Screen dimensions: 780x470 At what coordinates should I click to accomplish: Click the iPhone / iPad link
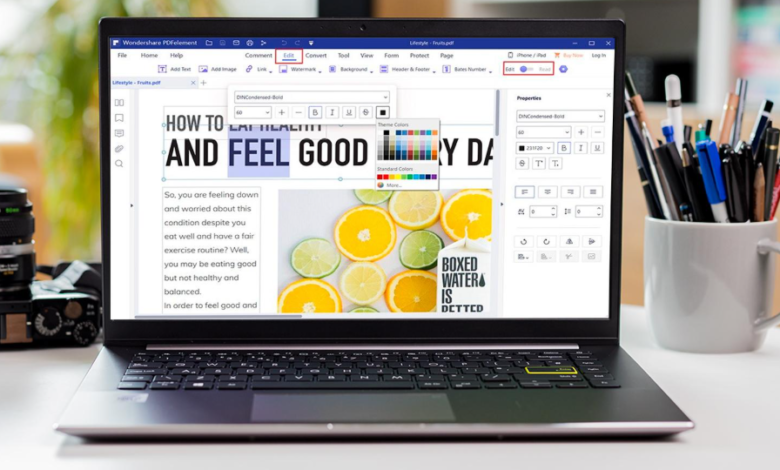coord(527,55)
